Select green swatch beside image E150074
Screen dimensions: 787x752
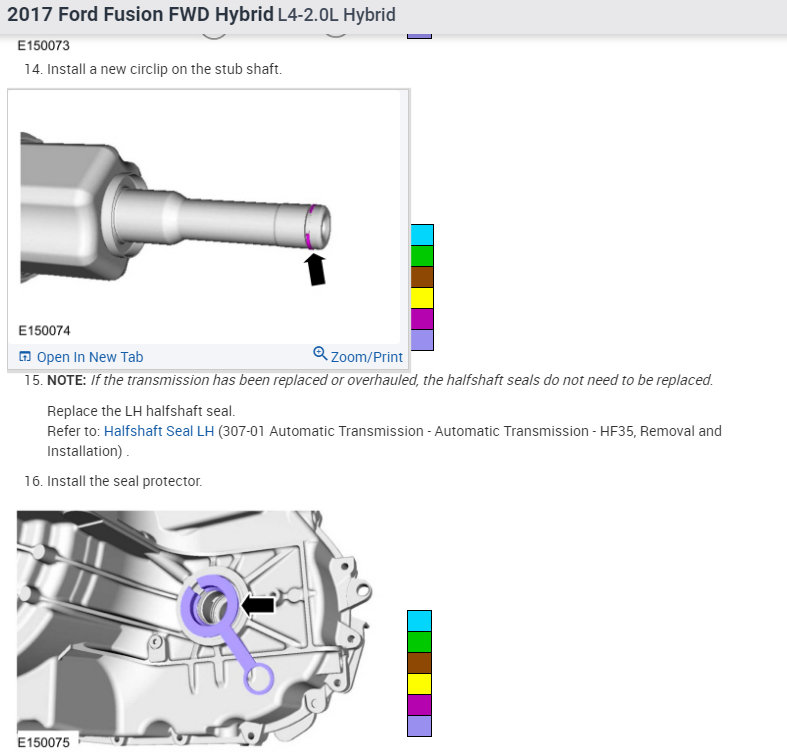[422, 256]
